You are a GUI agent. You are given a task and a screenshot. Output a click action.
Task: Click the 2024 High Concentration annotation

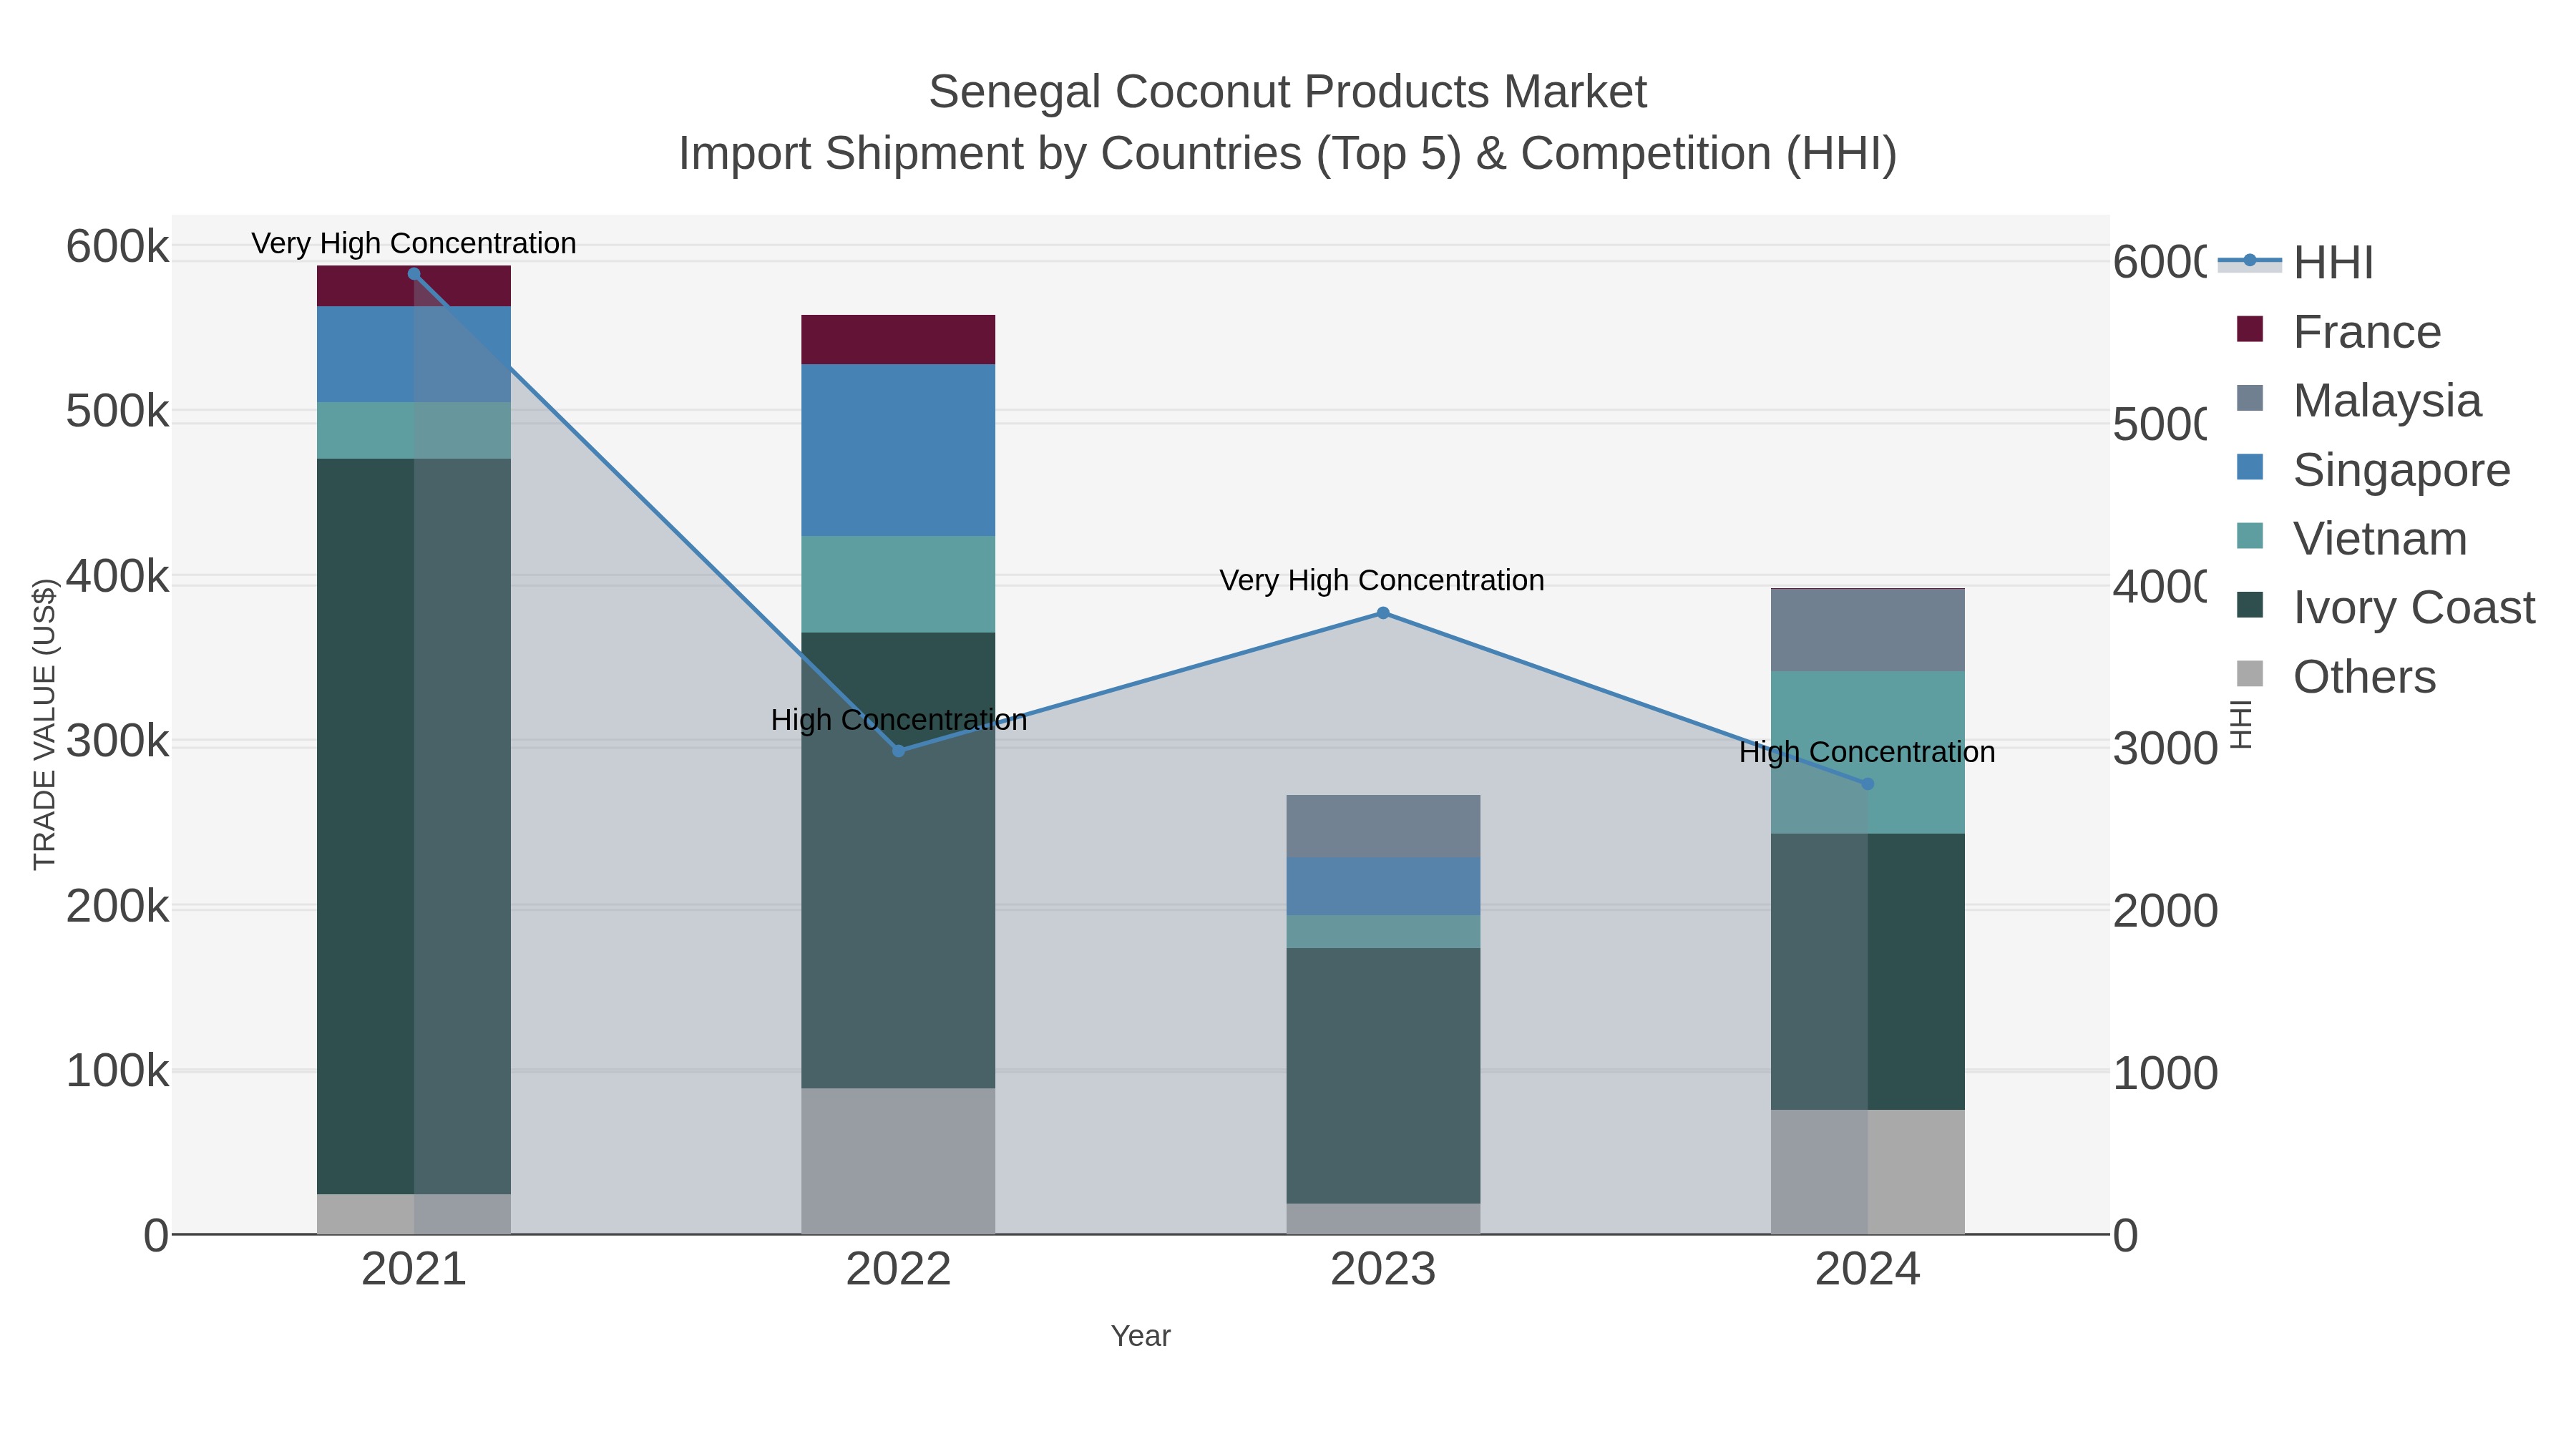tap(1867, 752)
